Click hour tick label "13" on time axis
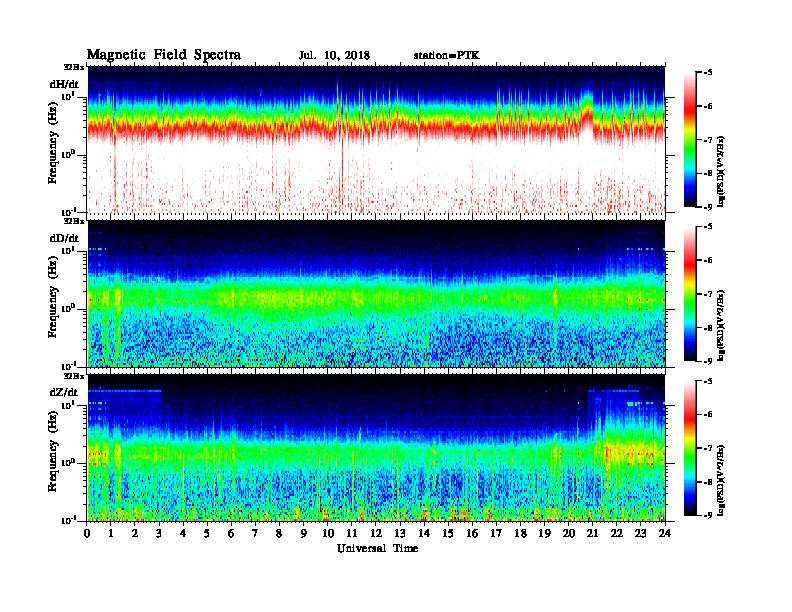The image size is (792, 612). click(400, 533)
